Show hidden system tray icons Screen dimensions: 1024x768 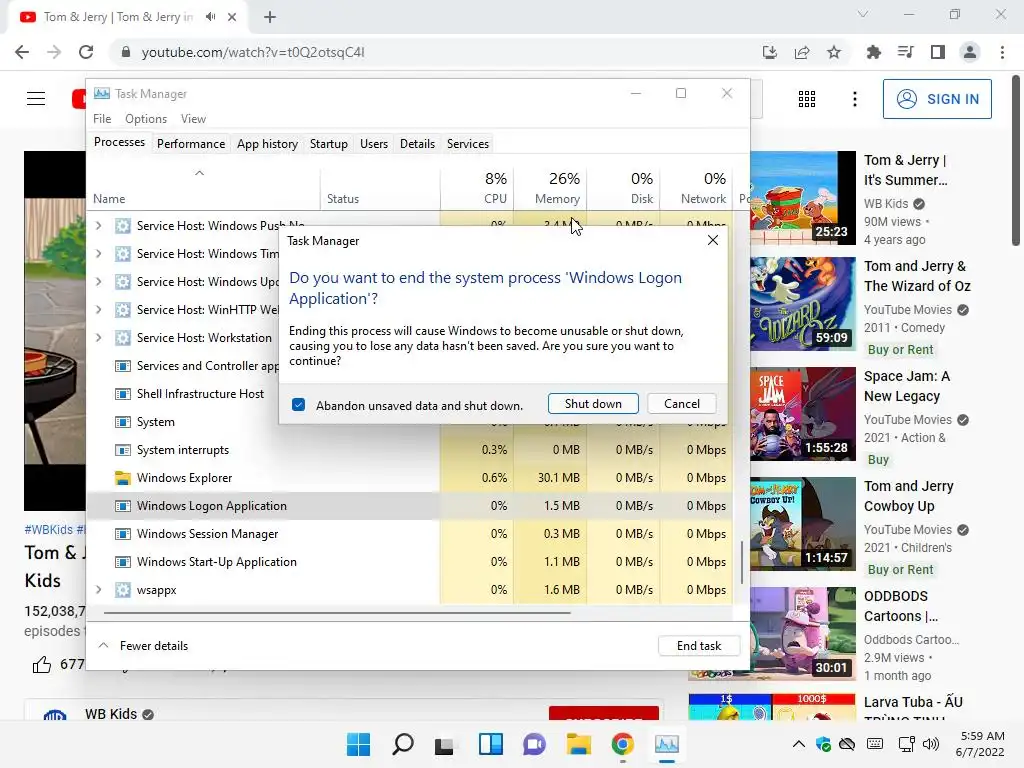point(798,744)
